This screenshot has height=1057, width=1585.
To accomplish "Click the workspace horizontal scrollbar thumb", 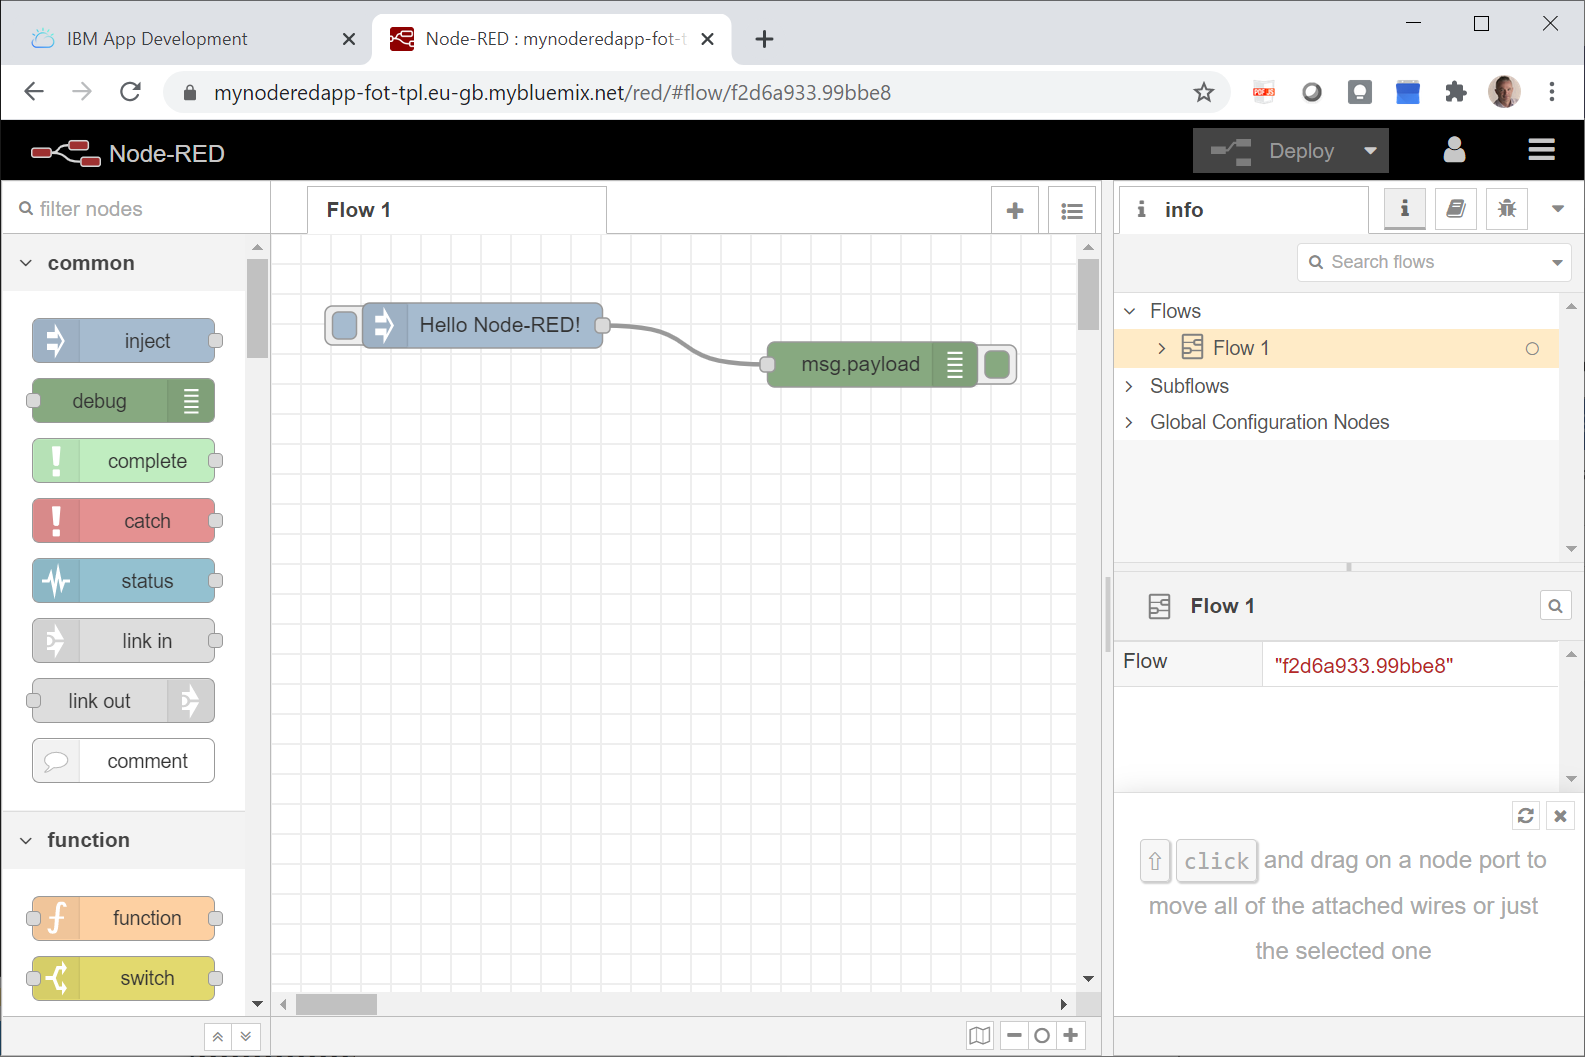I will click(x=336, y=1004).
